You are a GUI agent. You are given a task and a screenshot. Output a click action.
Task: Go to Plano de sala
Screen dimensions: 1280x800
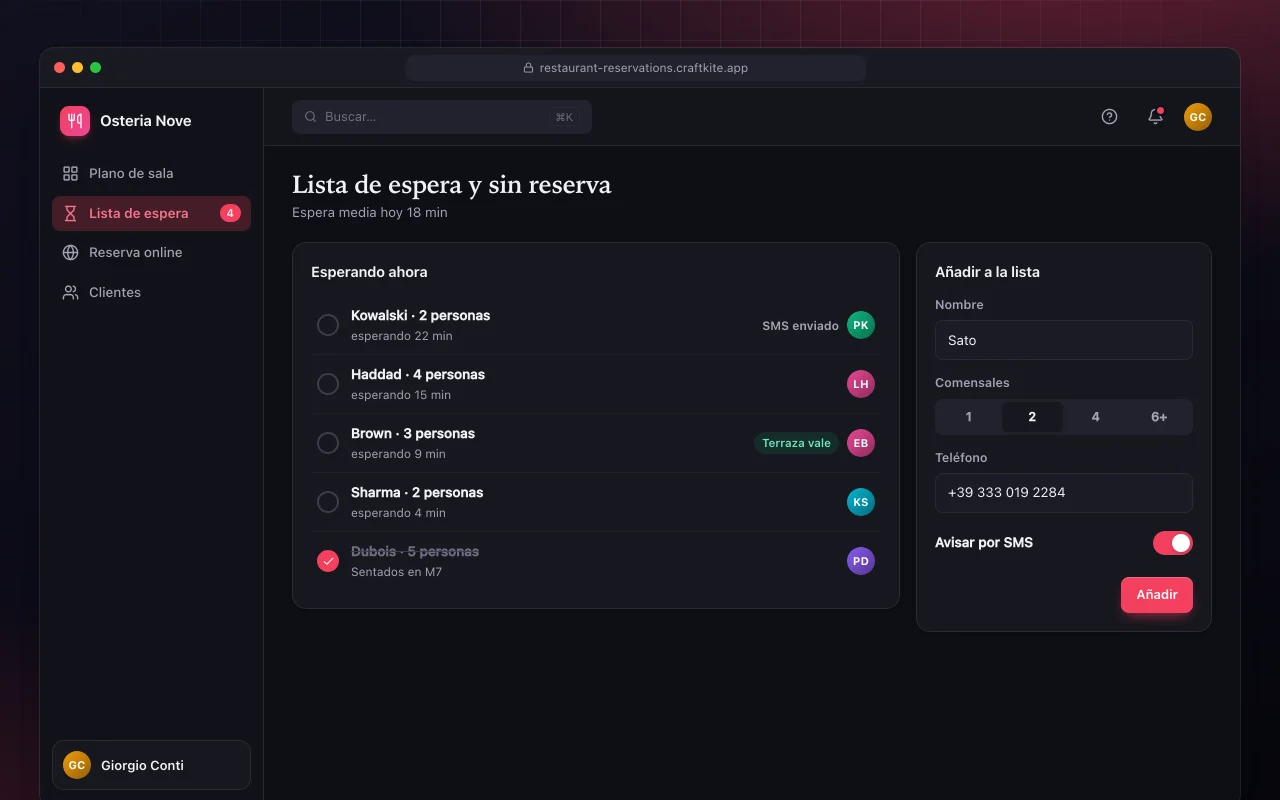151,173
